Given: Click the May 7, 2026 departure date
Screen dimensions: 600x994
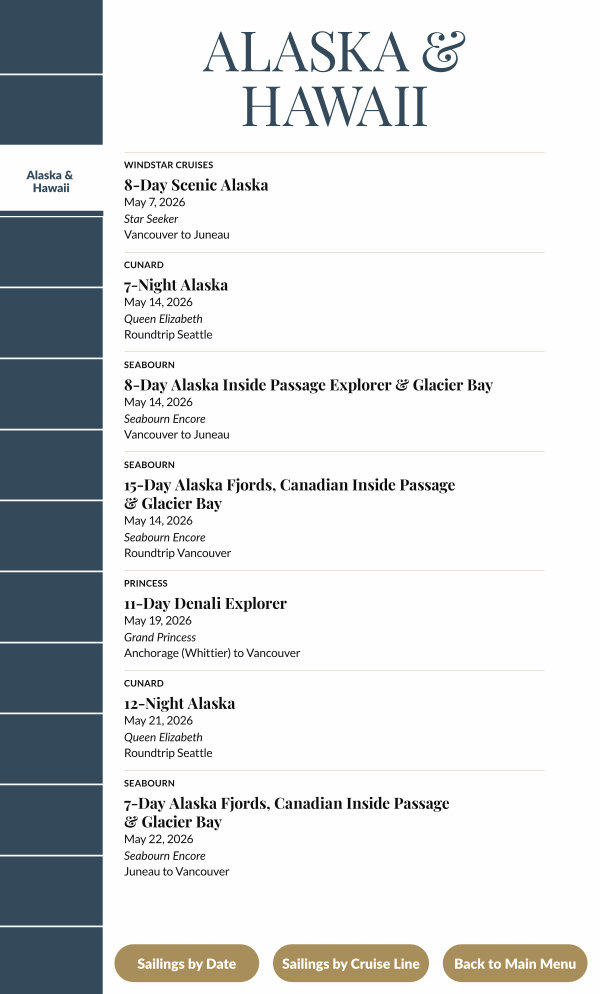Looking at the screenshot, I should (x=154, y=202).
